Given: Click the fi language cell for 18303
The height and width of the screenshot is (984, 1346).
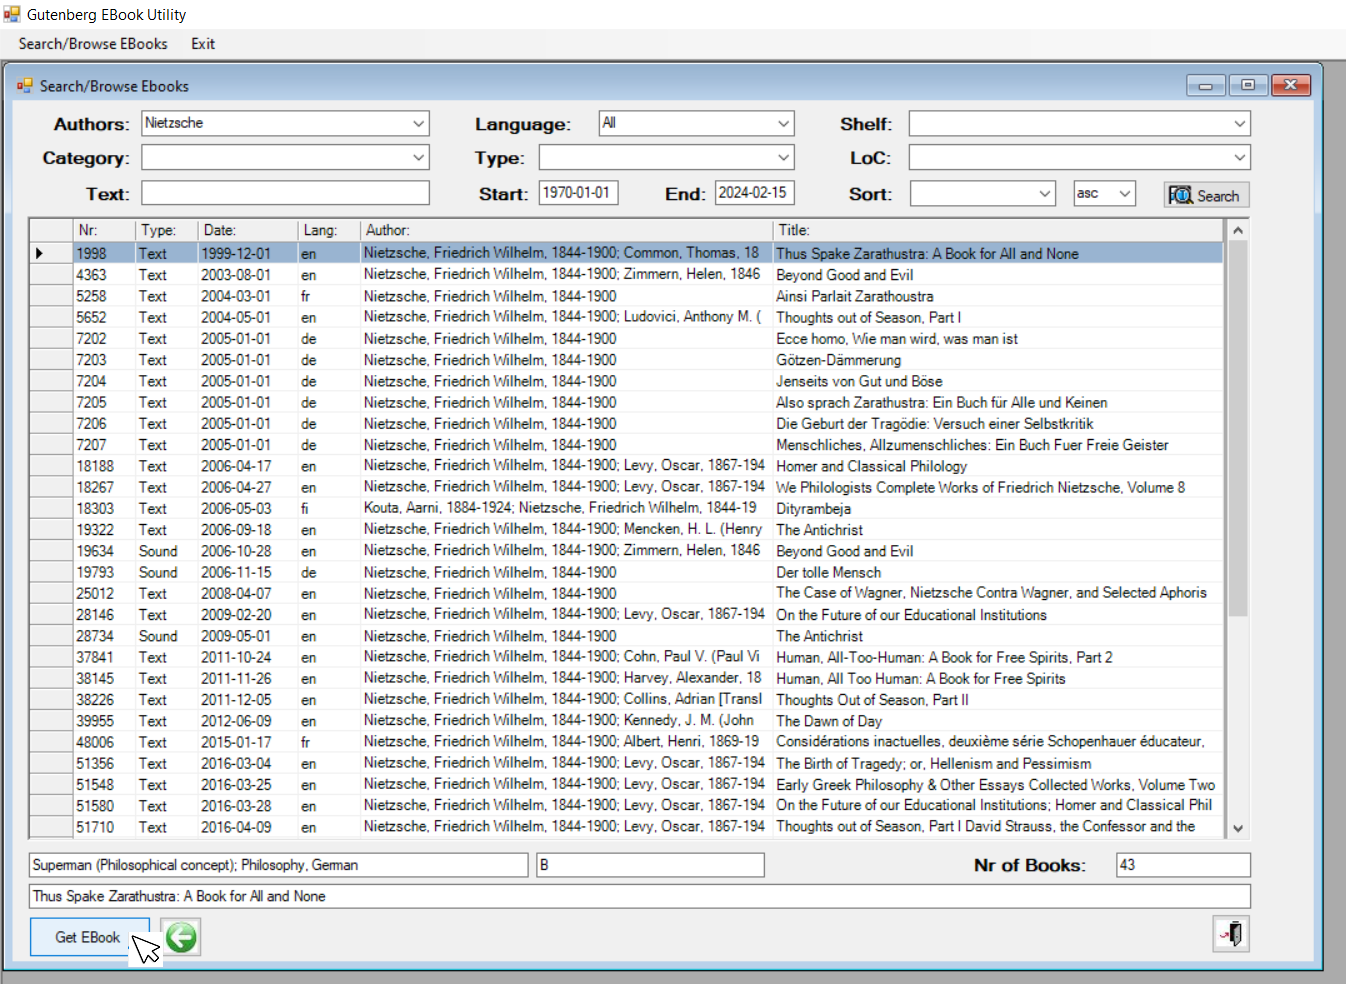Looking at the screenshot, I should point(329,509).
